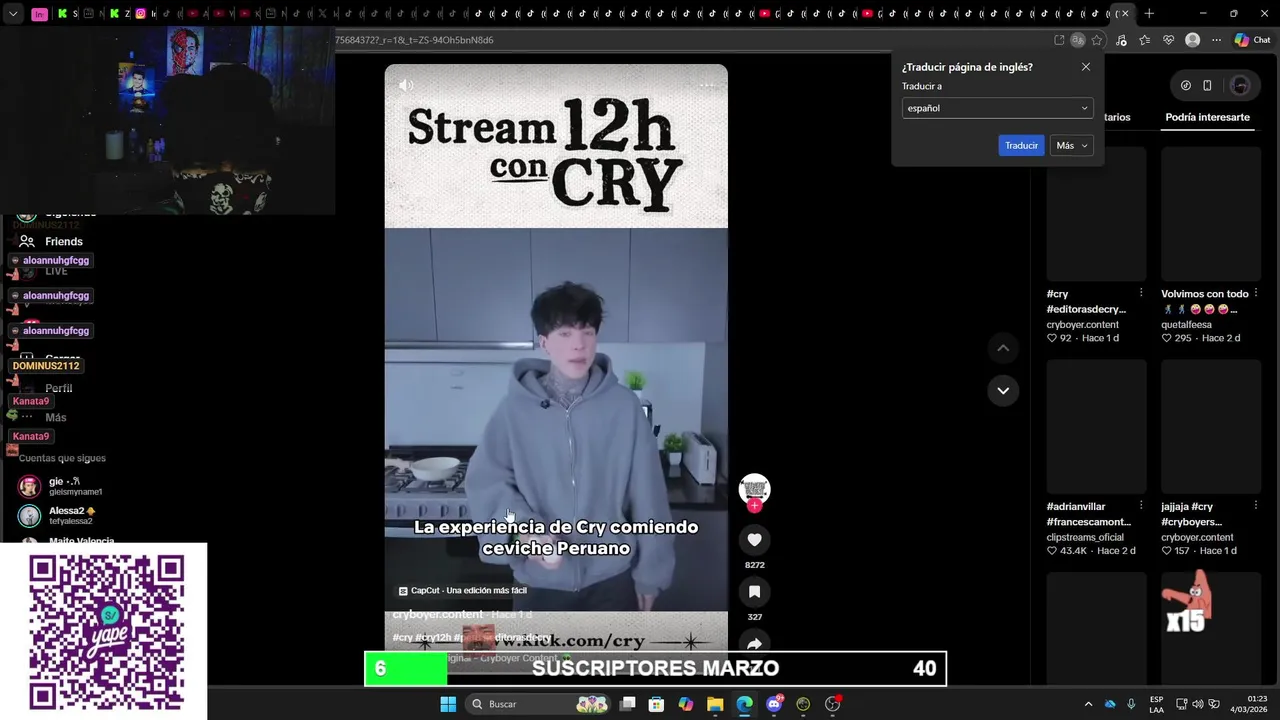Image resolution: width=1280 pixels, height=720 pixels.
Task: Go to previous video arrow
Action: [1003, 348]
